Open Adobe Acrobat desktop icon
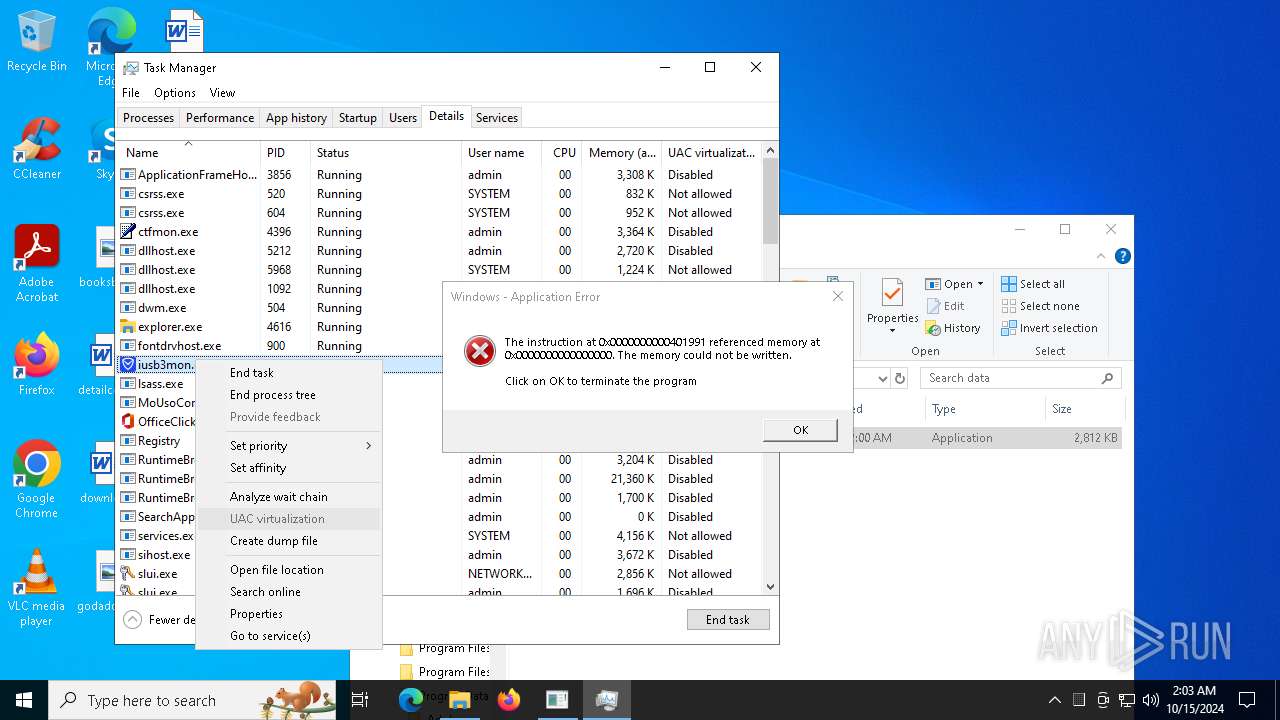The image size is (1280, 720). coord(37,263)
